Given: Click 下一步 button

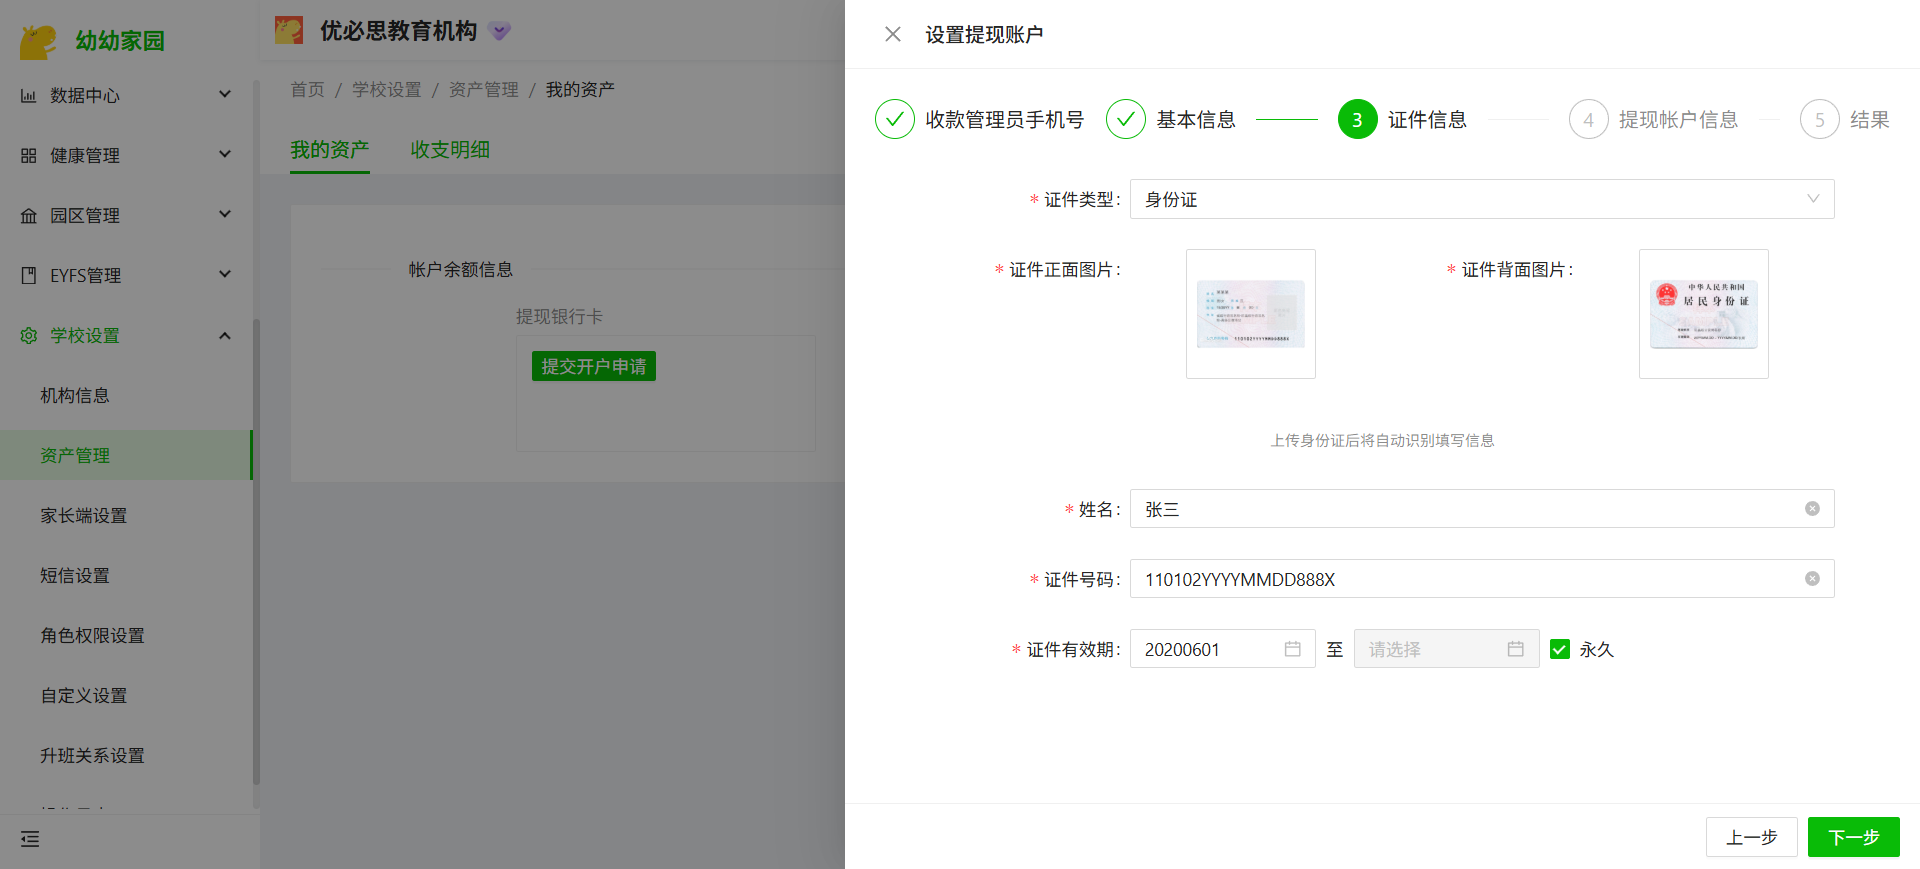Looking at the screenshot, I should 1854,837.
